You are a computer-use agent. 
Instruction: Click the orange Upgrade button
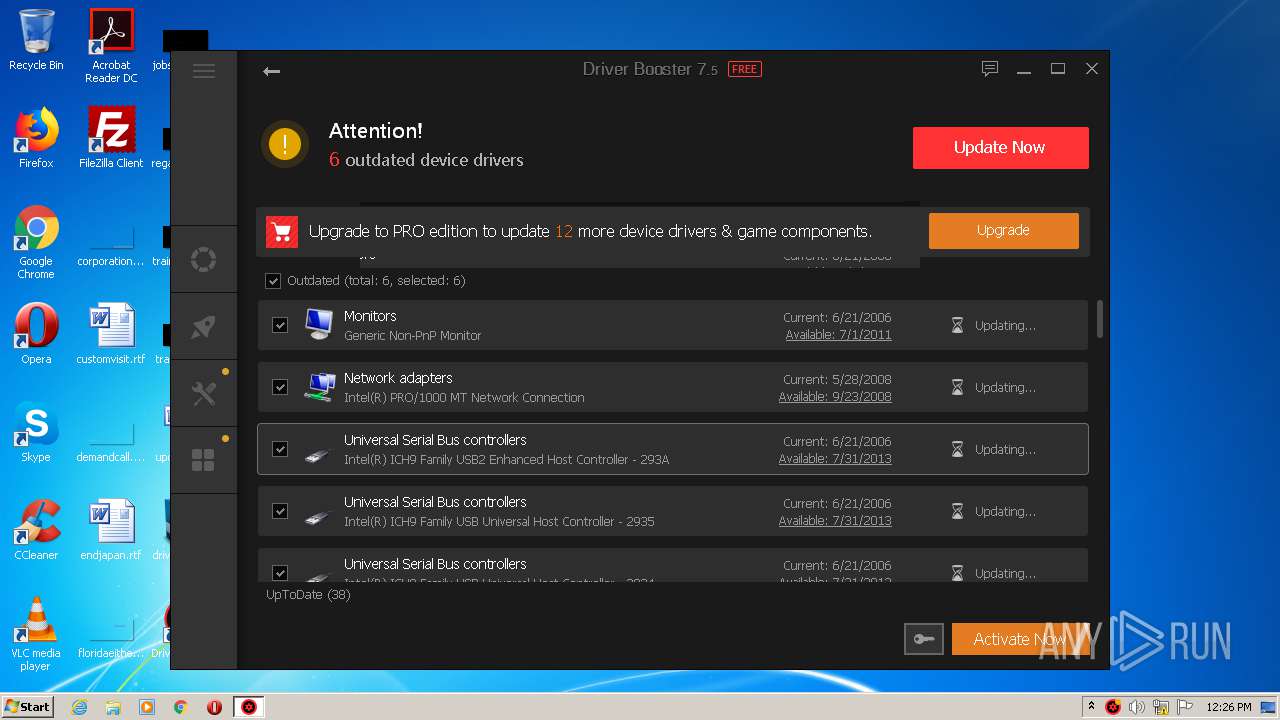(1003, 230)
